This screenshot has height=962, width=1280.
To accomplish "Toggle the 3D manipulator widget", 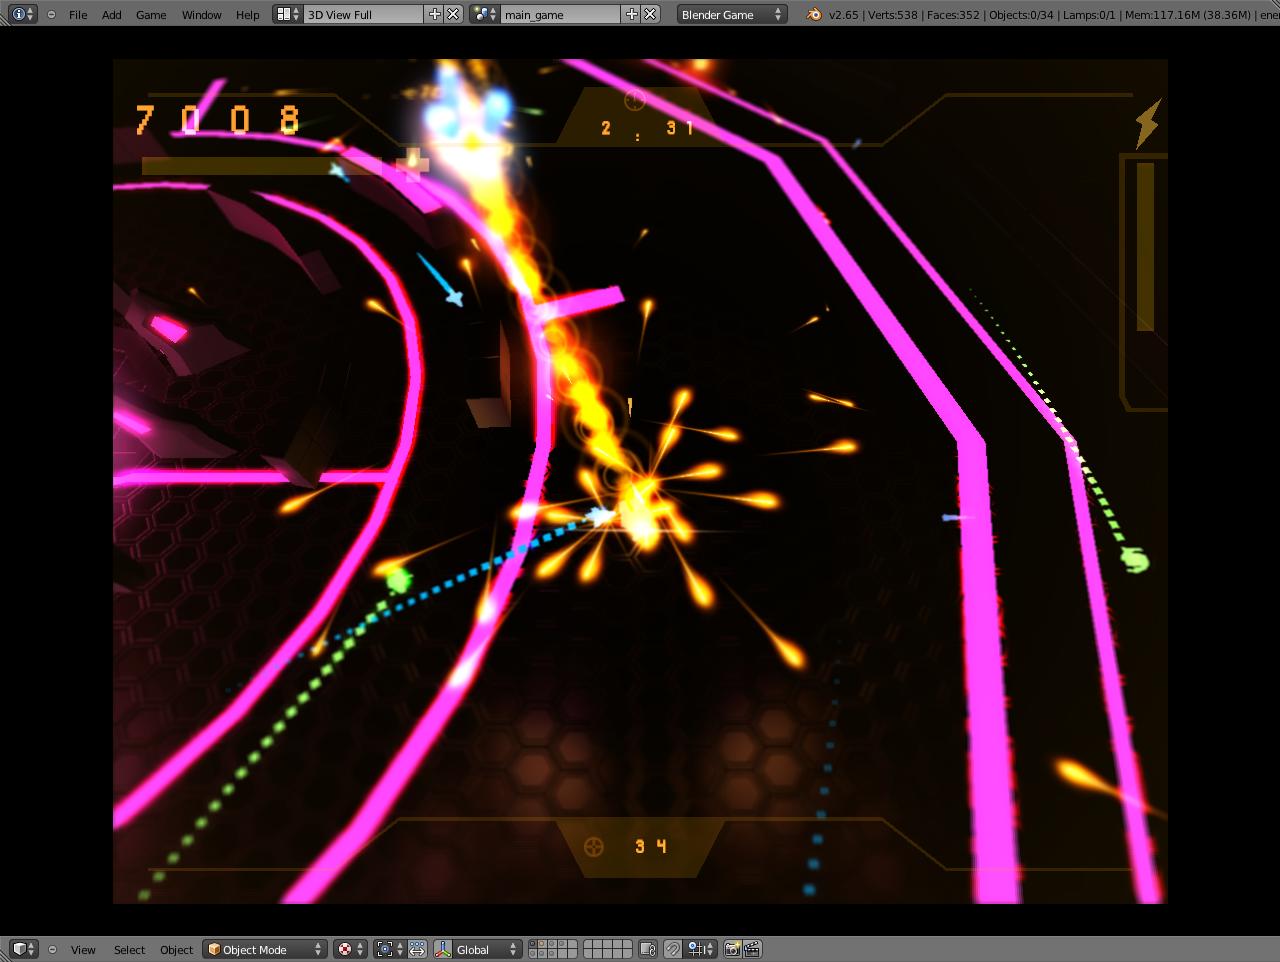I will [x=443, y=949].
